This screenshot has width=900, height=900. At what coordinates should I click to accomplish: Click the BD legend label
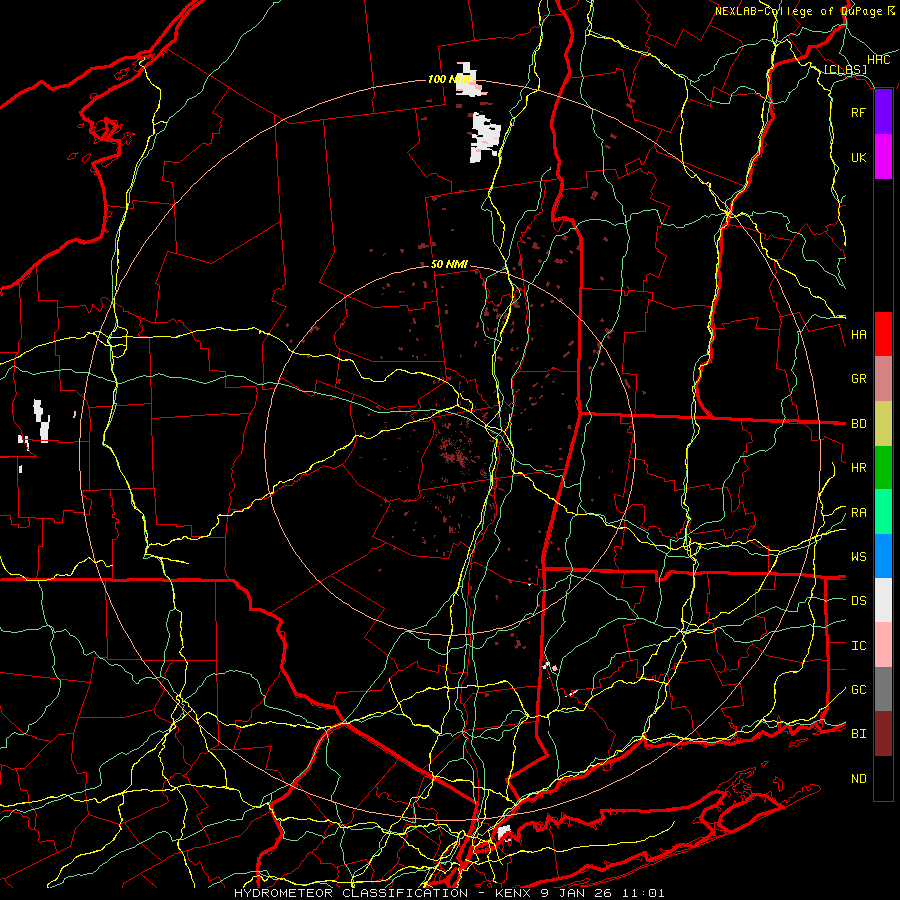[x=859, y=424]
